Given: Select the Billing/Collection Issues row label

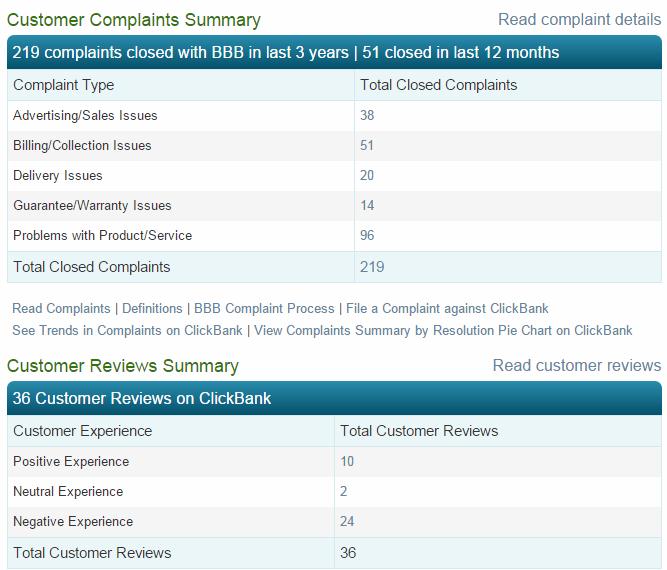Looking at the screenshot, I should [82, 145].
